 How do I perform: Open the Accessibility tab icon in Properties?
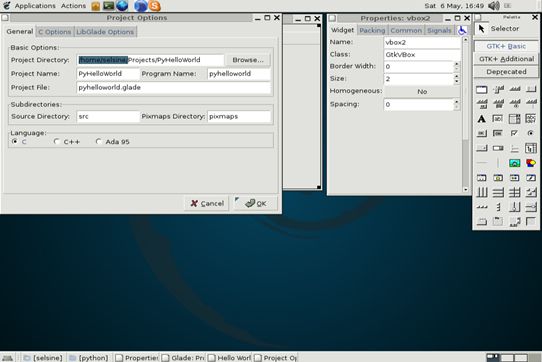click(462, 30)
